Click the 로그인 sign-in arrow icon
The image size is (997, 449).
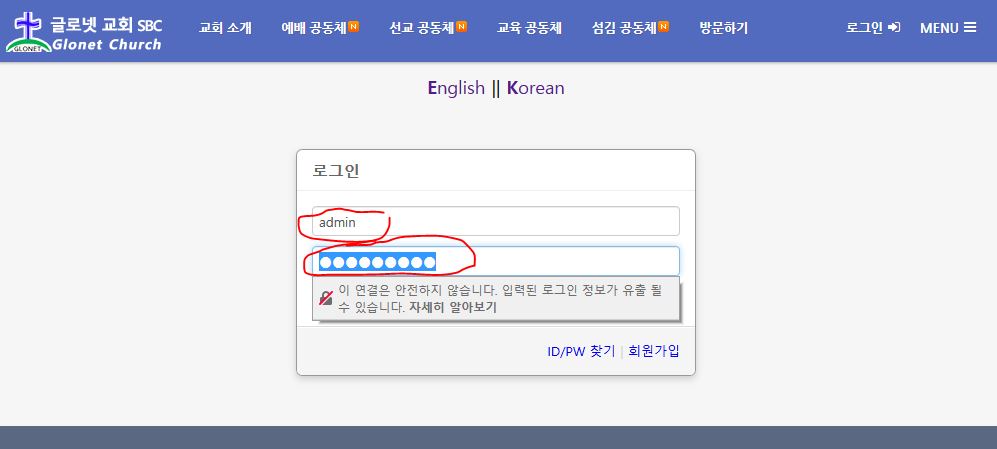[x=893, y=28]
